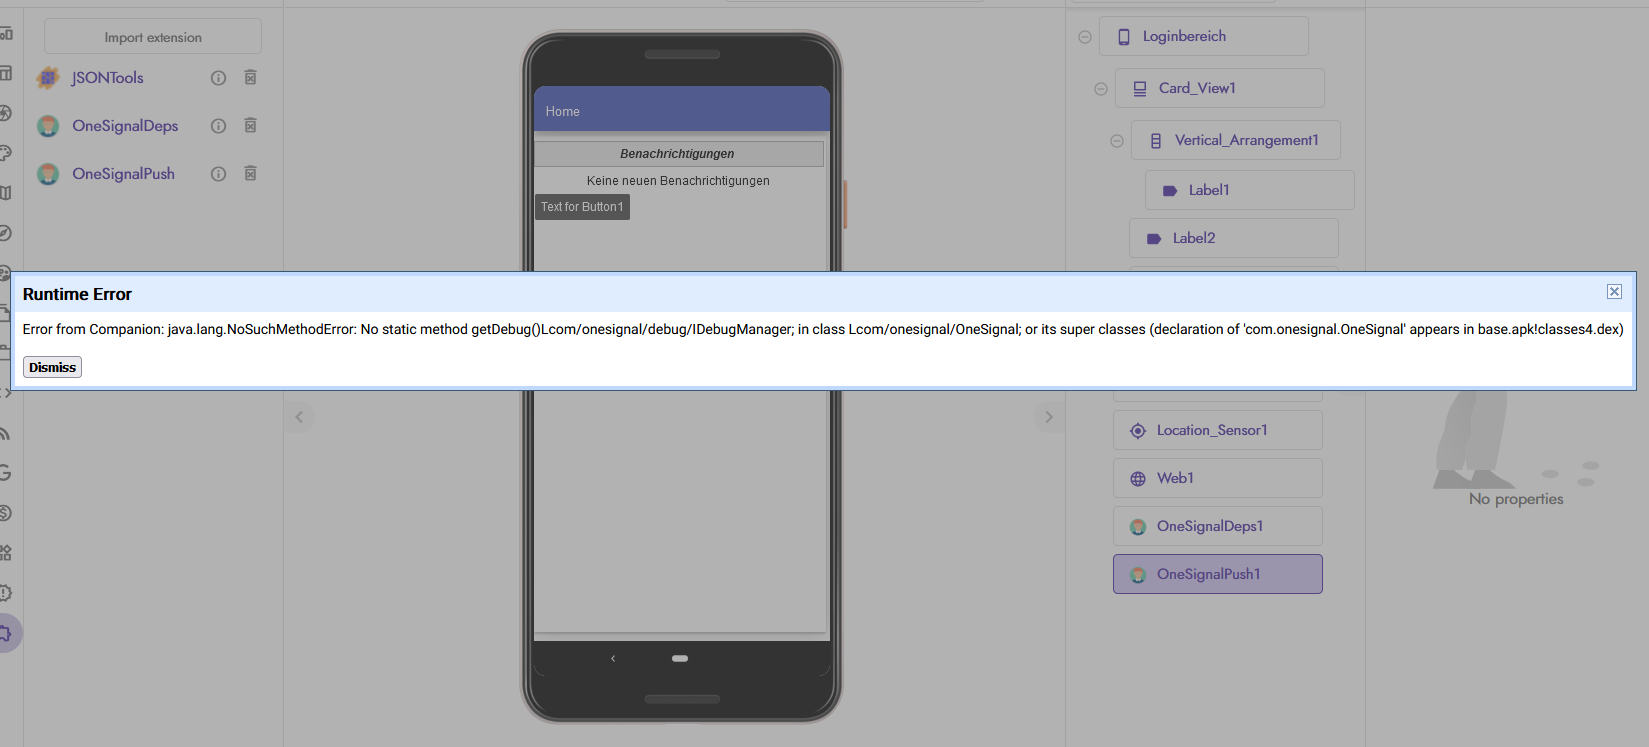1649x747 pixels.
Task: Select Web1 in component tree
Action: (x=1218, y=478)
